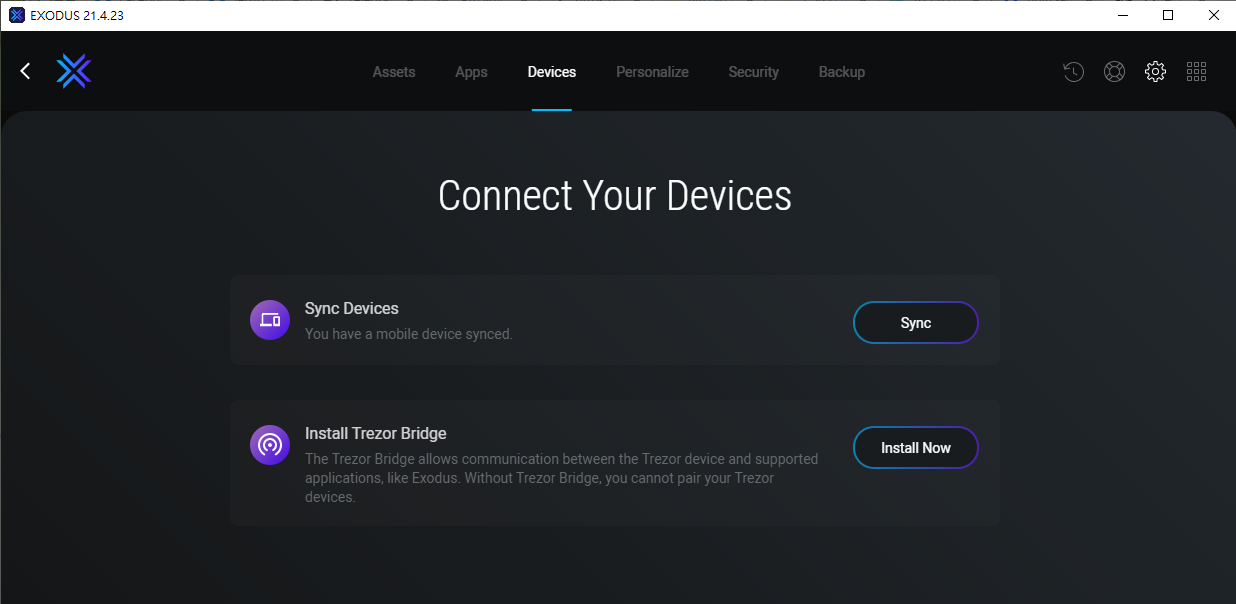Click the Install Trezor Bridge title
The image size is (1236, 604).
[376, 434]
